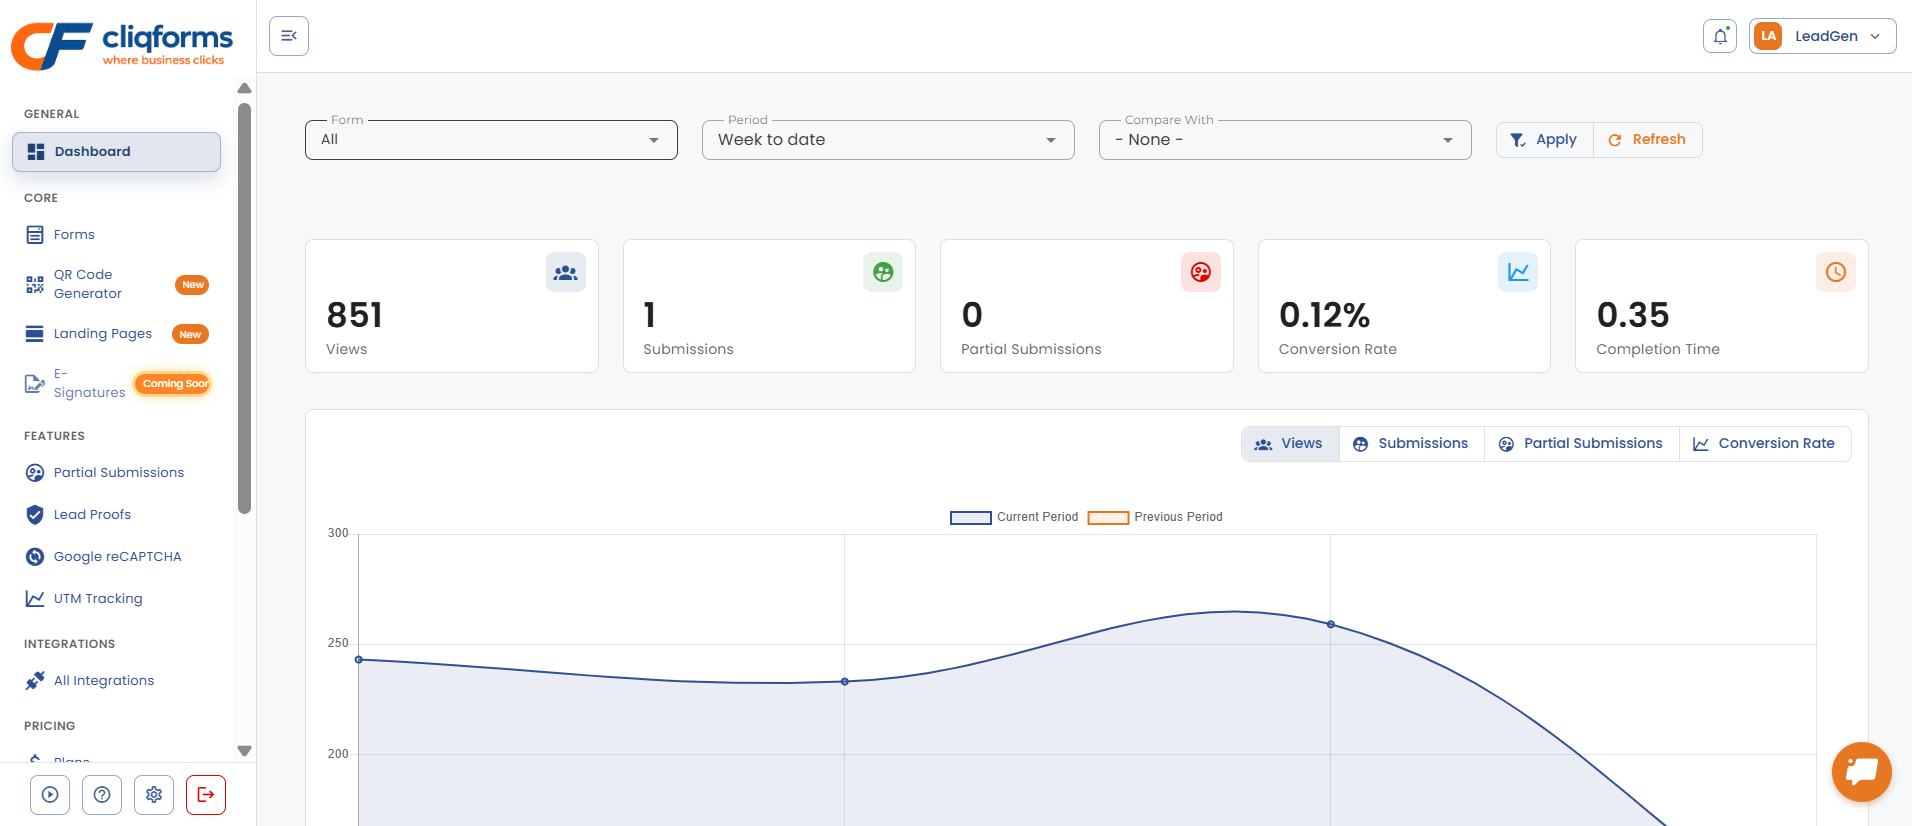Open E-Signatures menu item
The height and width of the screenshot is (826, 1912).
[x=89, y=383]
